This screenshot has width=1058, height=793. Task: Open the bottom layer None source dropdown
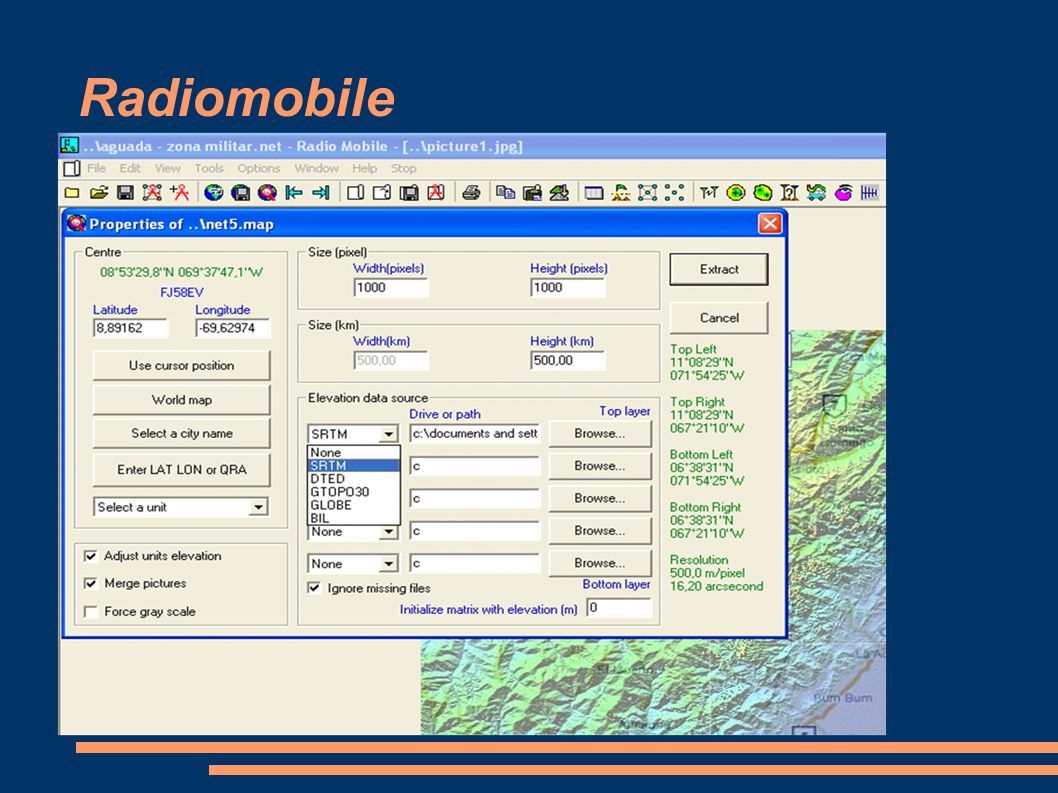click(389, 564)
